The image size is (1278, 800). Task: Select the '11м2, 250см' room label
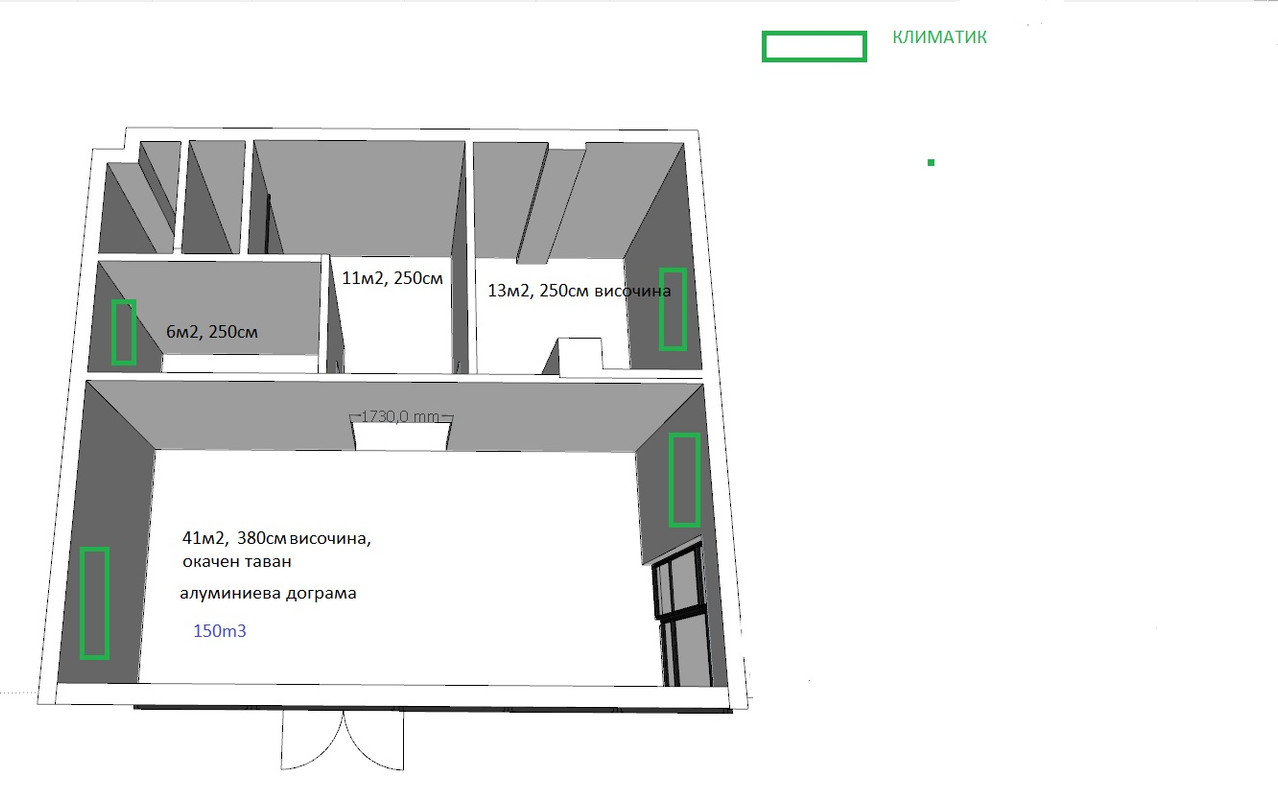click(392, 279)
